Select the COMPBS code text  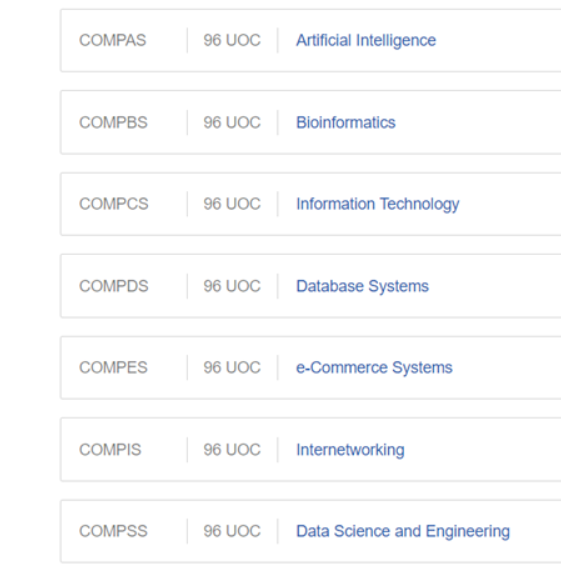coord(113,122)
